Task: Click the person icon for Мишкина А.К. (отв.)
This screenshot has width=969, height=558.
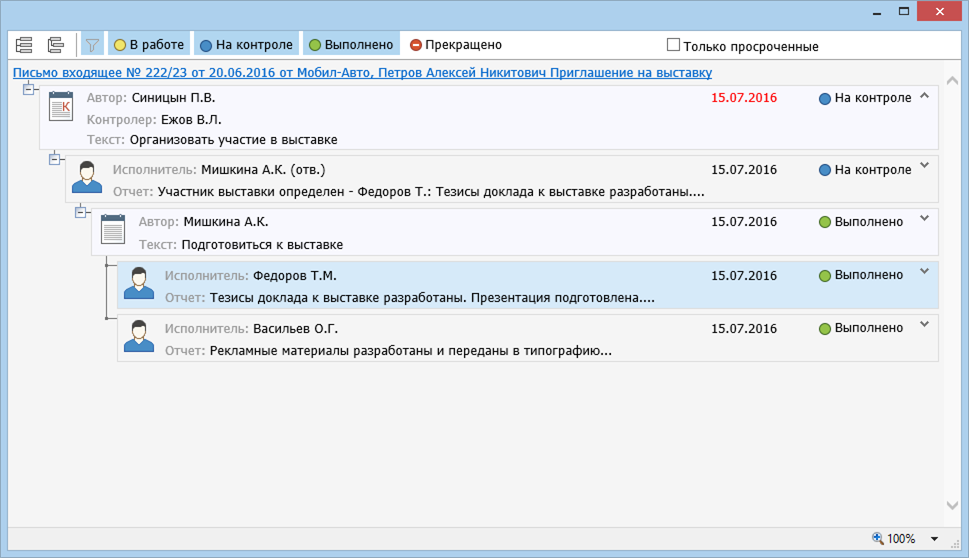Action: pyautogui.click(x=87, y=177)
